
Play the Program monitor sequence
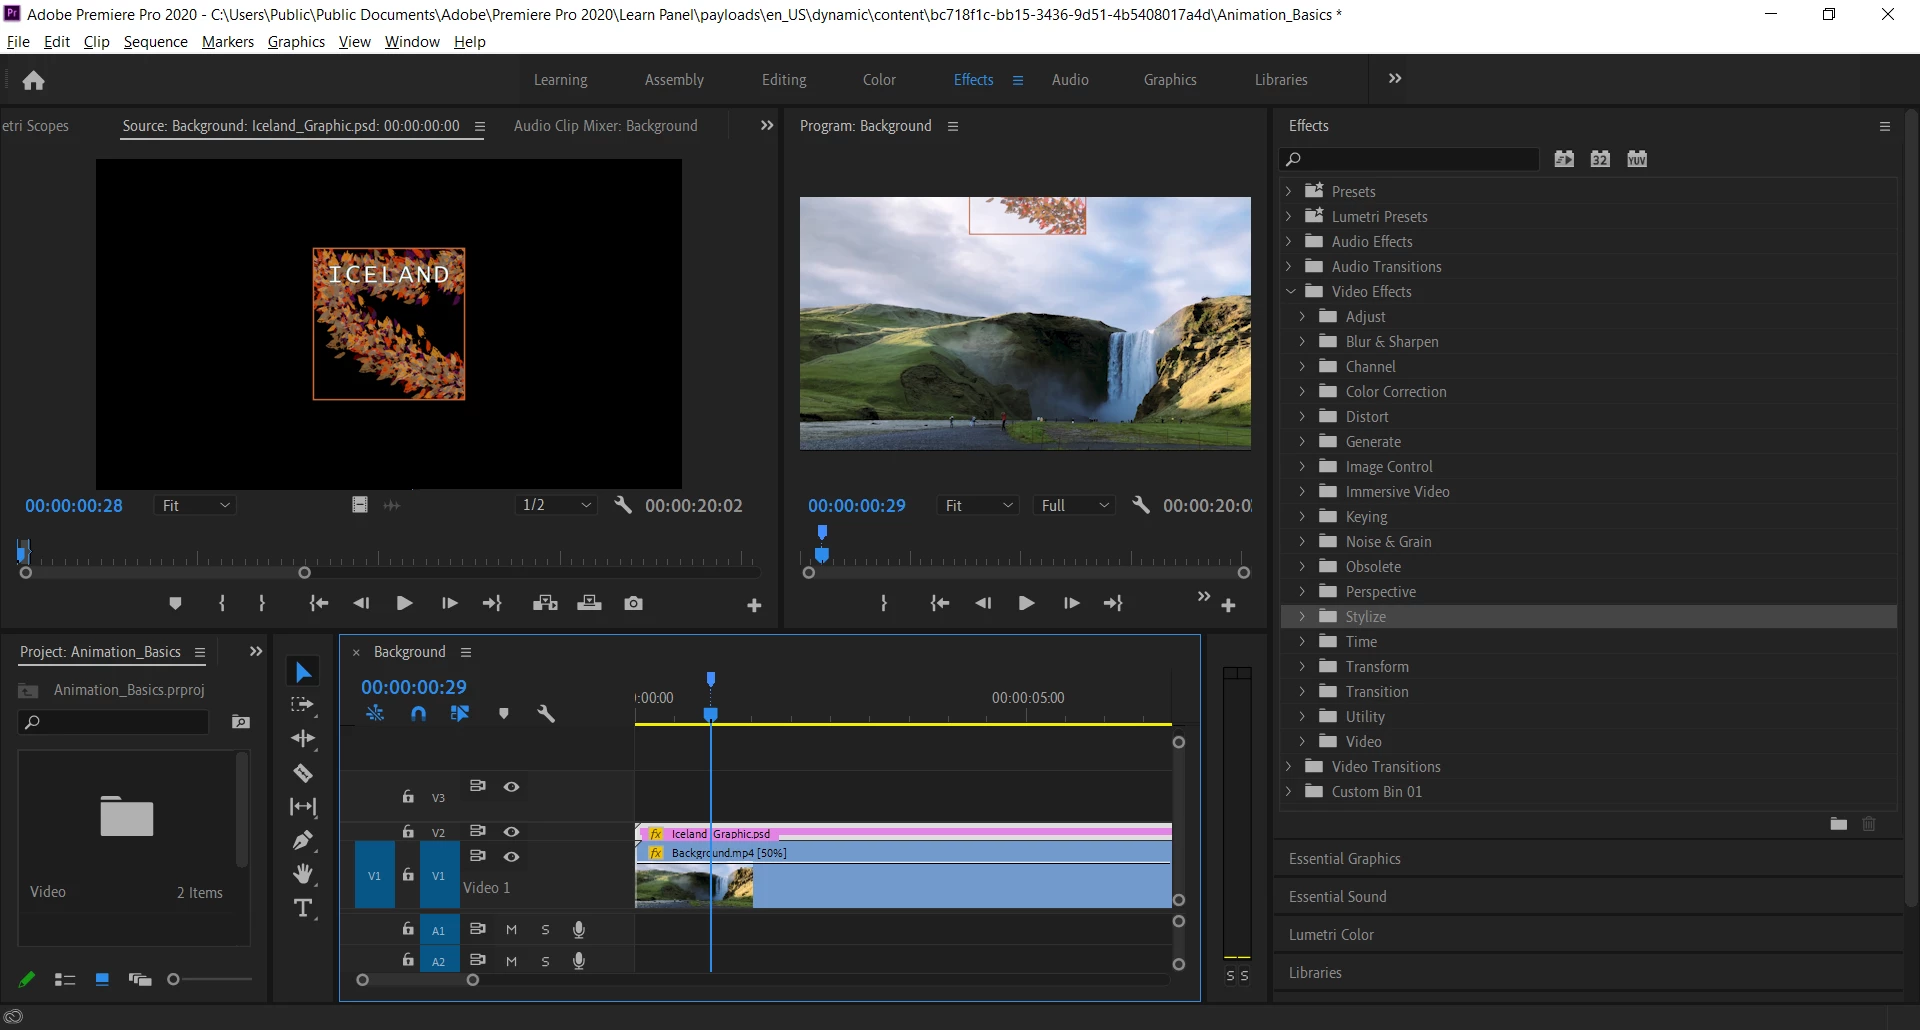click(x=1026, y=603)
